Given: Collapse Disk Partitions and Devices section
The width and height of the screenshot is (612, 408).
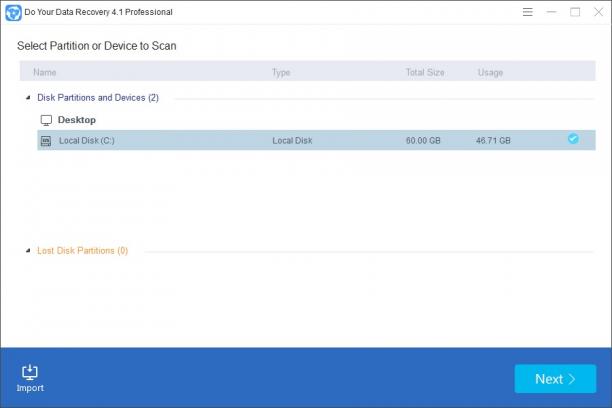Looking at the screenshot, I should [28, 98].
